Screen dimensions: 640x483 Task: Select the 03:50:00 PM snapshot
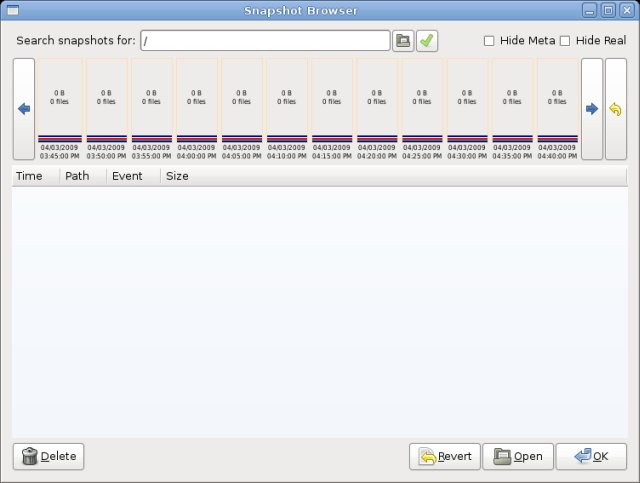tap(107, 109)
